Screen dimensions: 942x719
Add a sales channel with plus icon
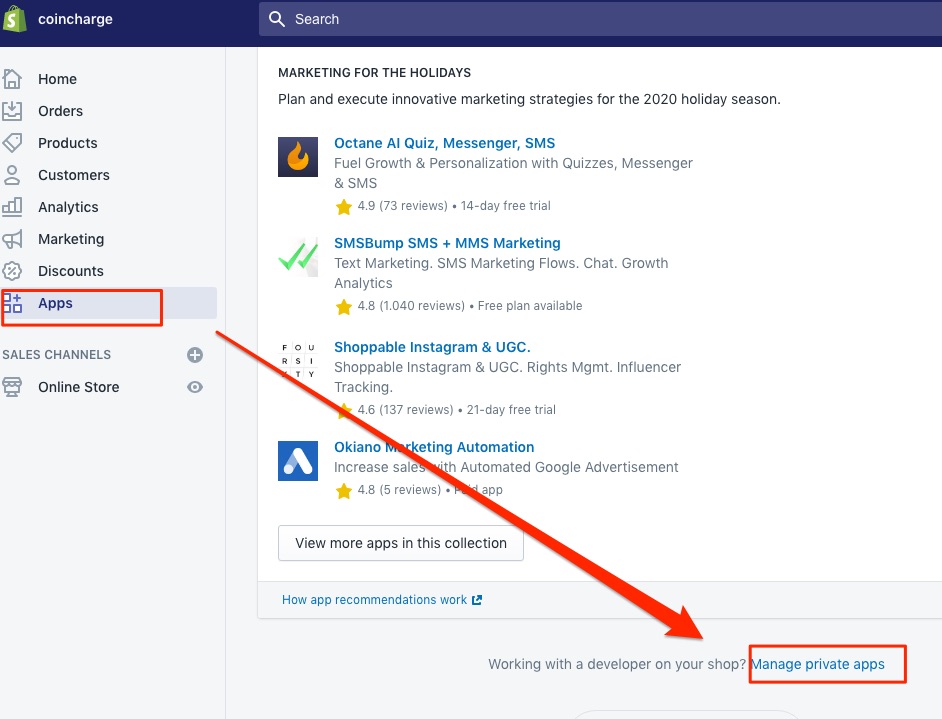tap(195, 355)
